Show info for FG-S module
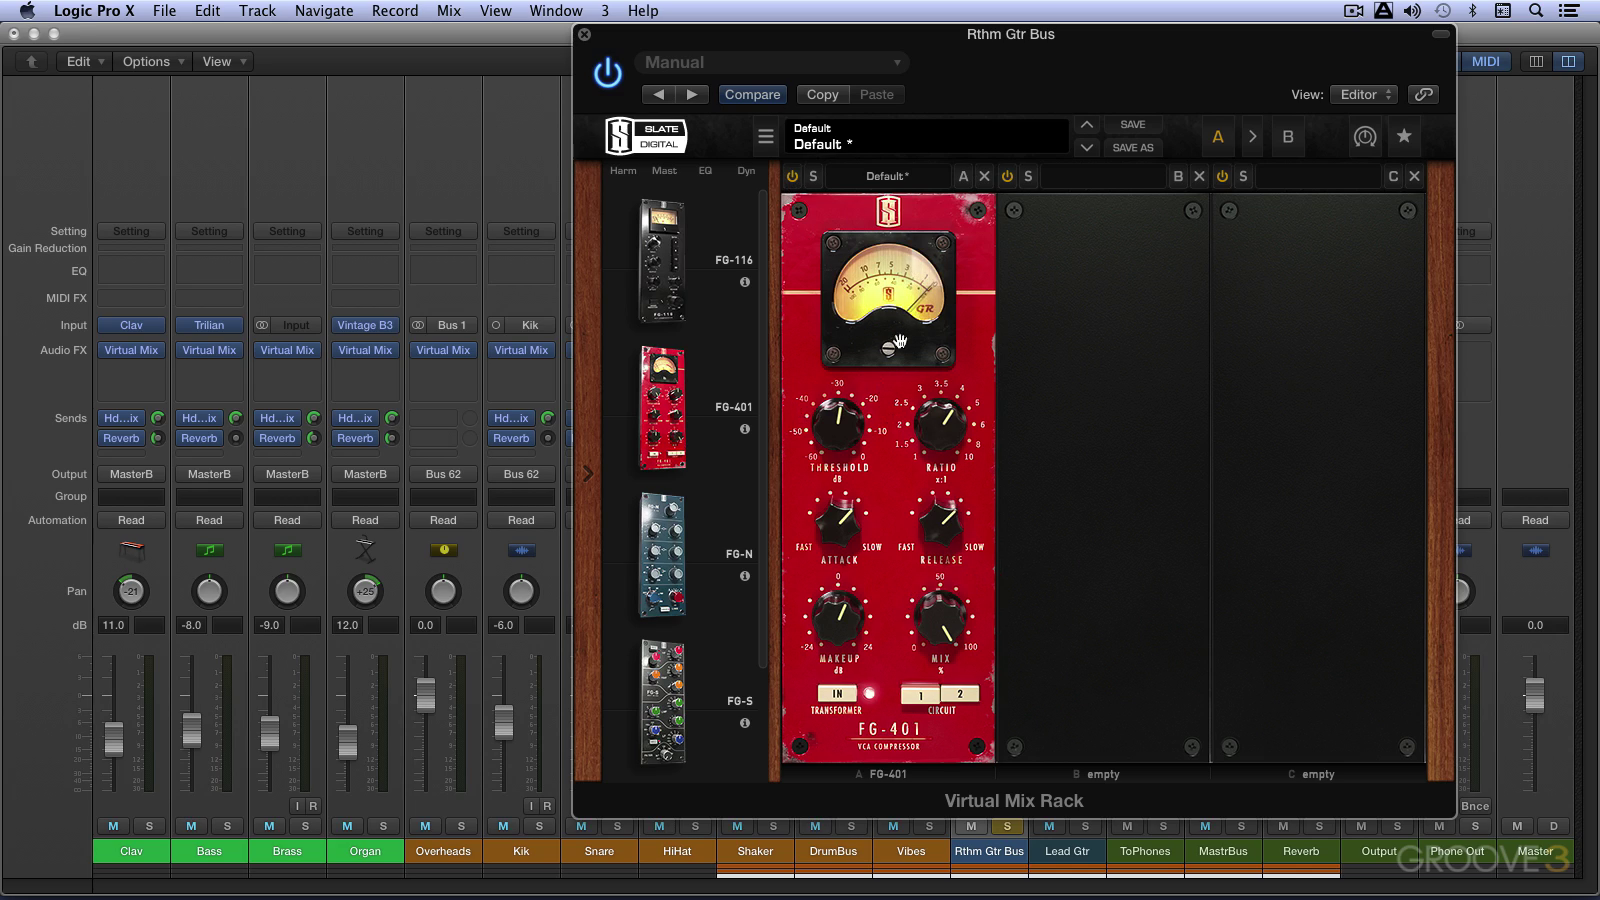Screen dimensions: 1600x900 [x=744, y=723]
